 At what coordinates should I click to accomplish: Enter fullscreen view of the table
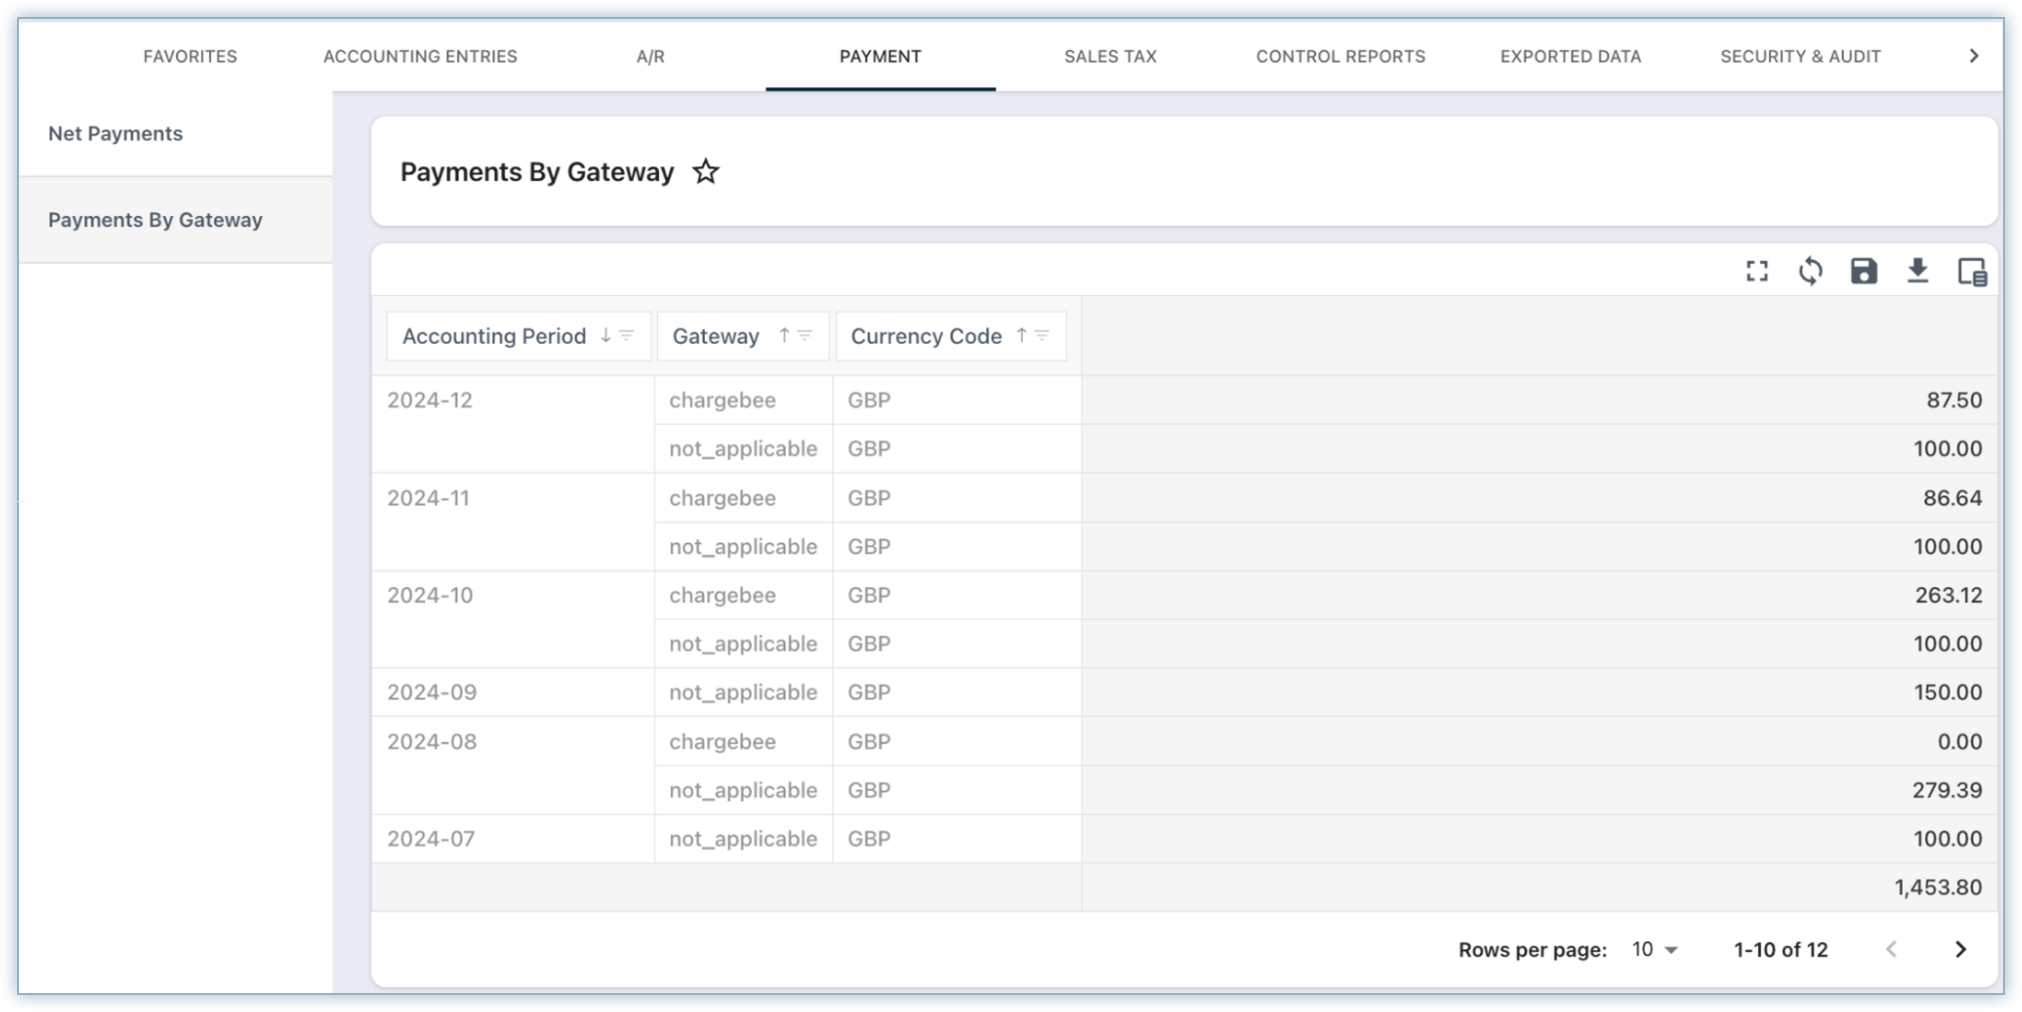tap(1757, 271)
